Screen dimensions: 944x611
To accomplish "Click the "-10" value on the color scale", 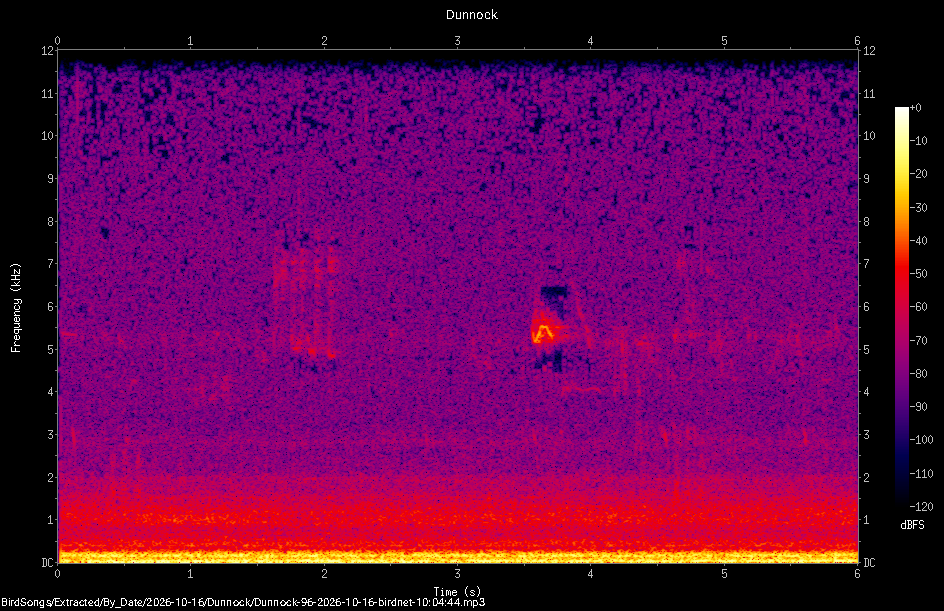I will [x=919, y=141].
